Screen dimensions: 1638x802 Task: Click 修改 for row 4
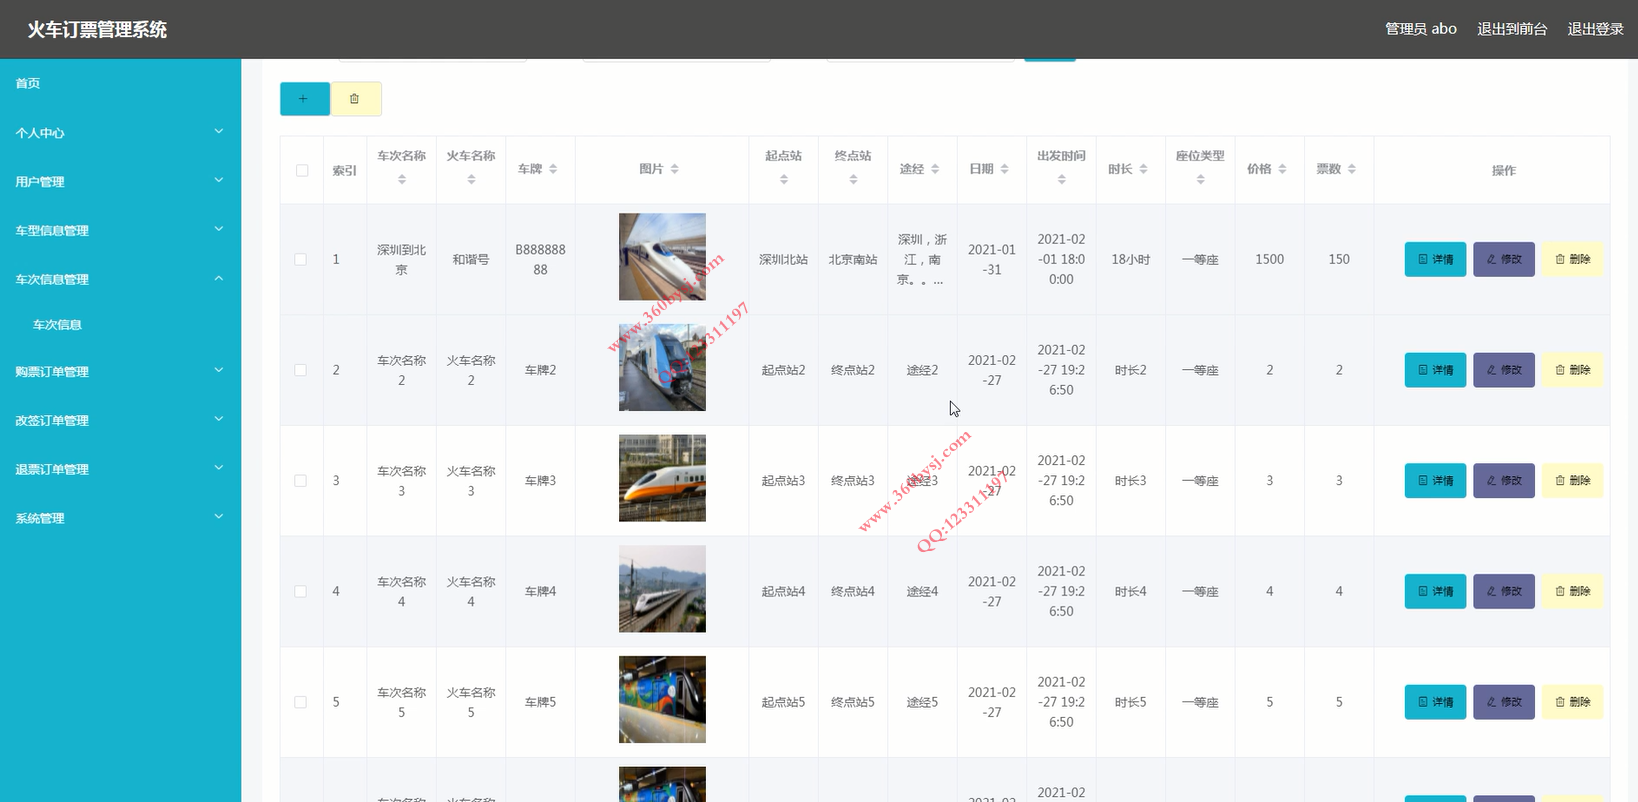click(x=1504, y=592)
